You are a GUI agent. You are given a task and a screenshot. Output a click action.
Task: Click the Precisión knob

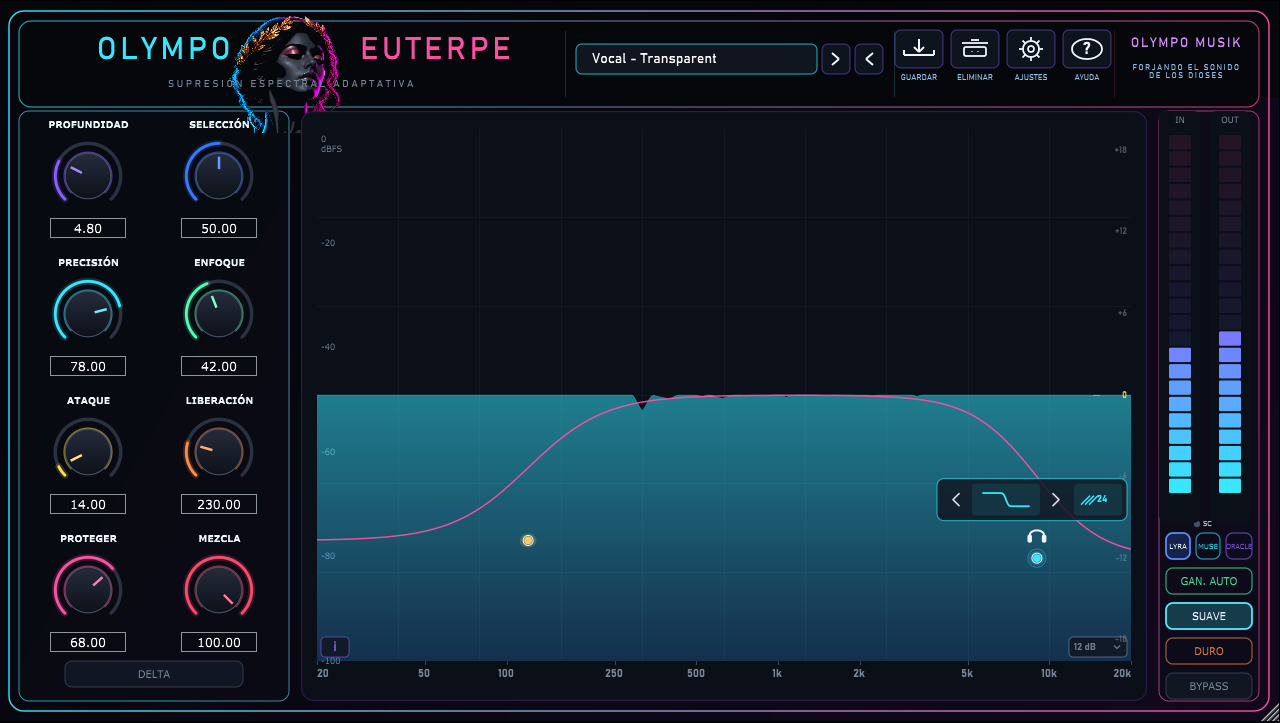88,313
